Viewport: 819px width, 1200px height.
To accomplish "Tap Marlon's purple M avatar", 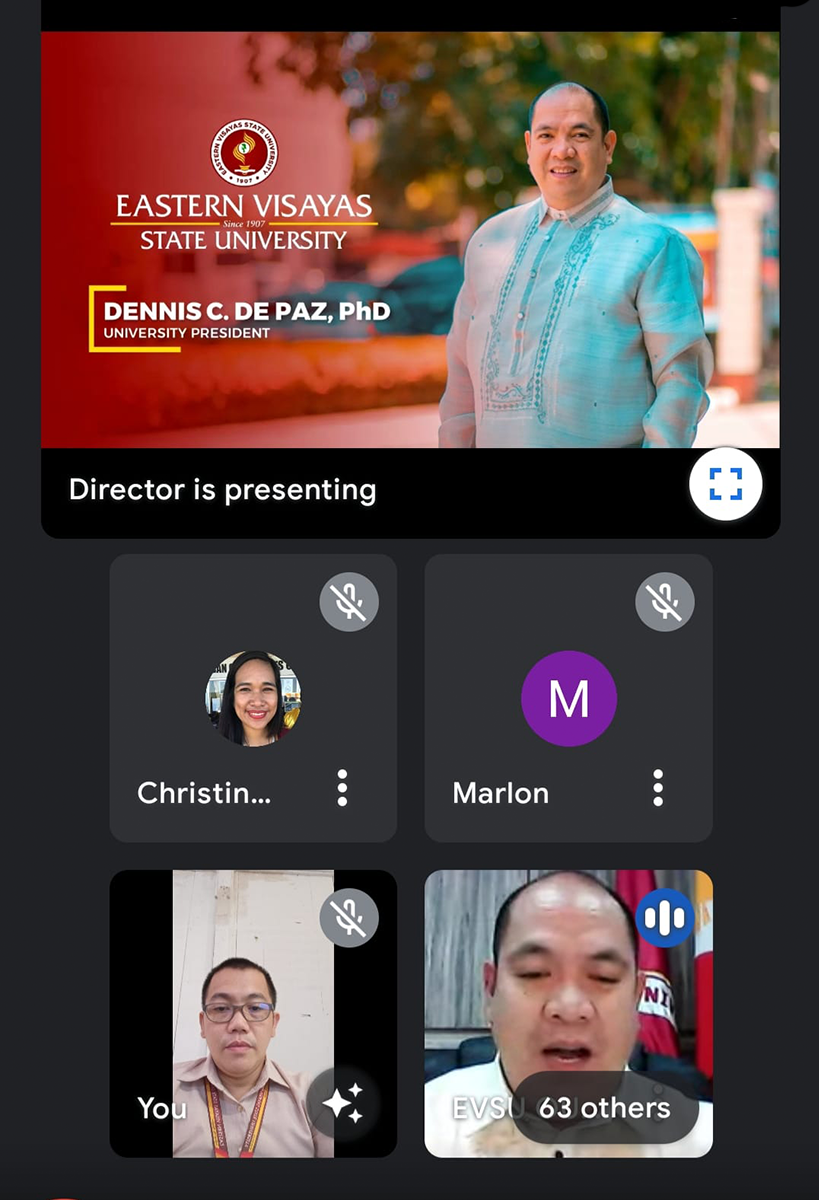I will pos(569,698).
